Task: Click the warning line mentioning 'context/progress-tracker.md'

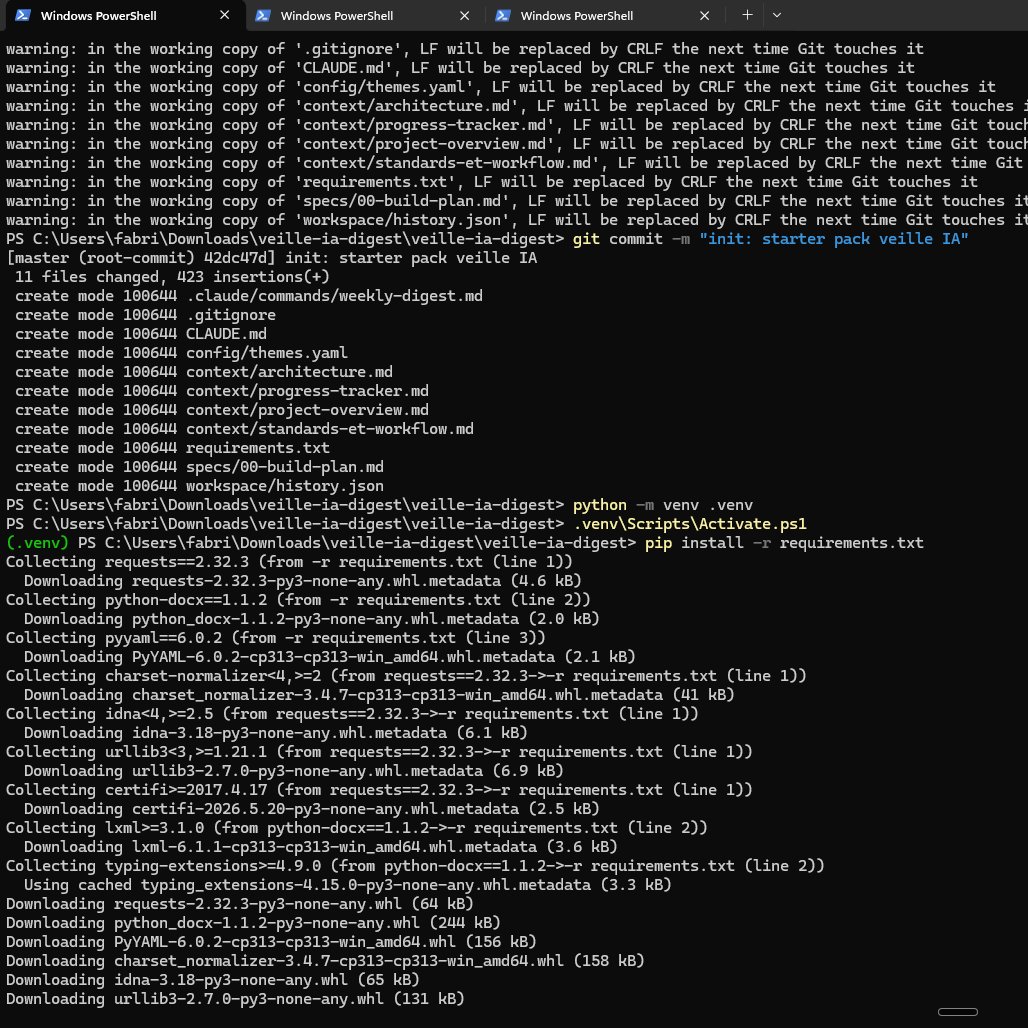Action: click(517, 125)
